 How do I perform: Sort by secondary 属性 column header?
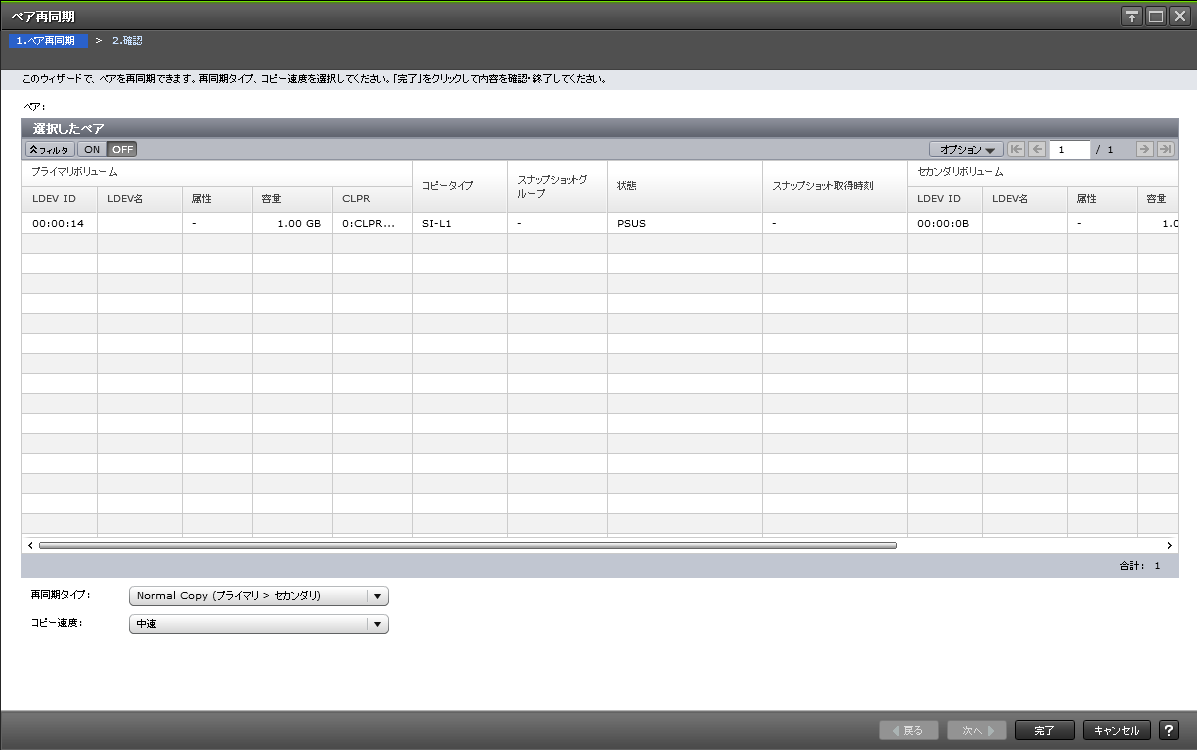[x=1102, y=199]
